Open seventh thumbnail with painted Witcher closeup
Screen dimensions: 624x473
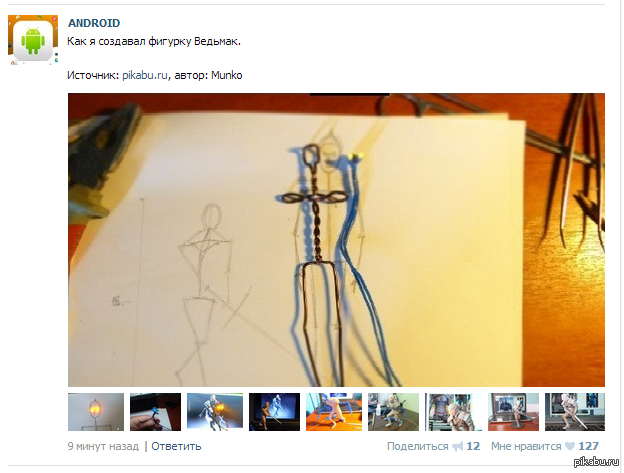click(x=453, y=412)
